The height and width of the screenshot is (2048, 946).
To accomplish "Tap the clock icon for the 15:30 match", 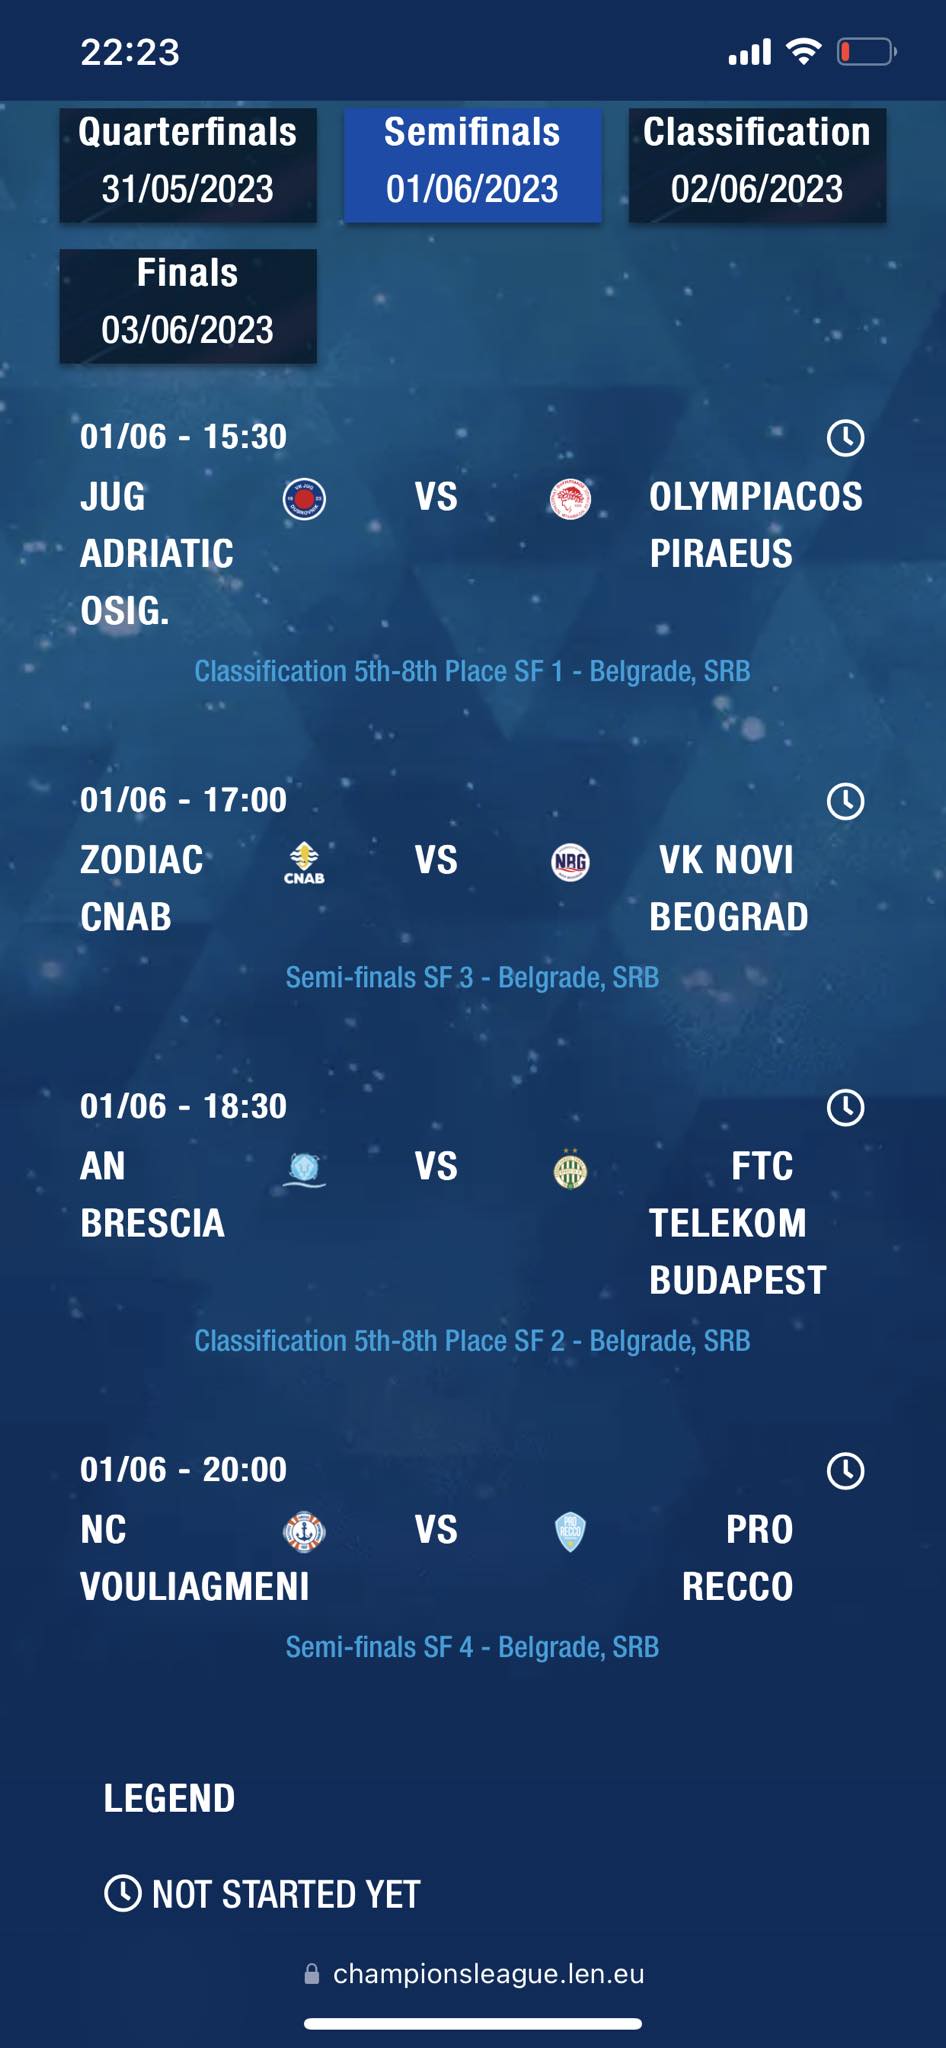I will click(x=845, y=438).
